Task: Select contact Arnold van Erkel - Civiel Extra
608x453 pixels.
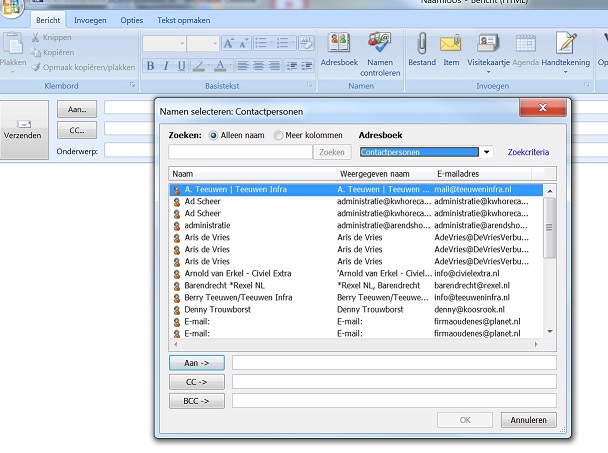Action: click(356, 273)
